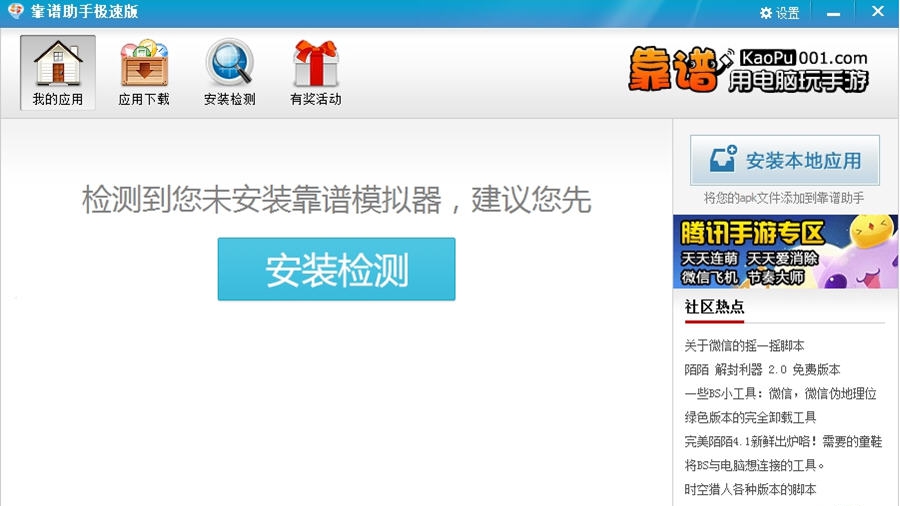Image resolution: width=900 pixels, height=506 pixels.
Task: Click 安装本地应用 button
Action: pos(785,160)
